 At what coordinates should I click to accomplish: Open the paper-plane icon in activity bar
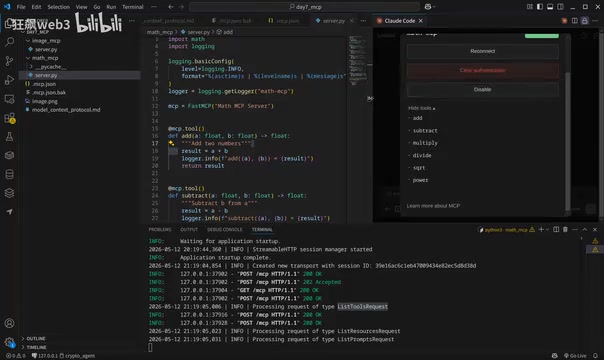pyautogui.click(x=9, y=212)
